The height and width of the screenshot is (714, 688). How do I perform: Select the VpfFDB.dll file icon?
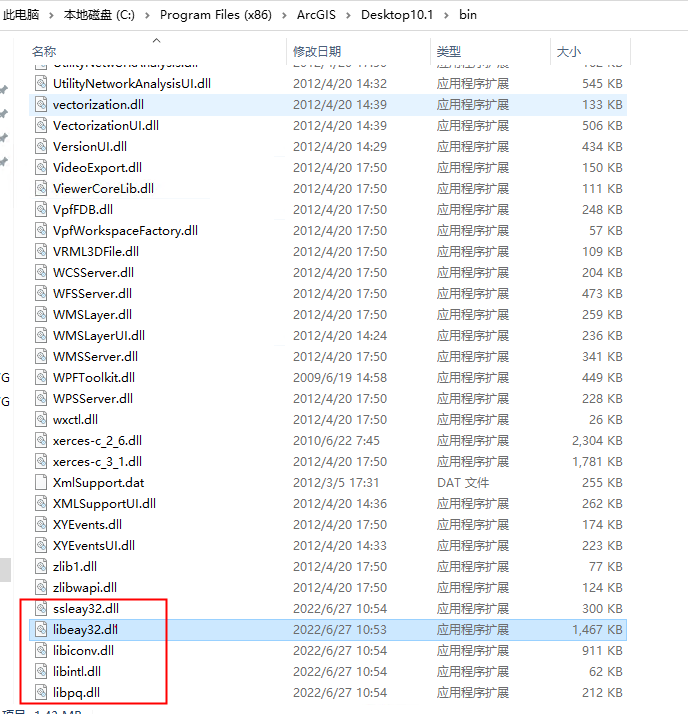click(41, 209)
